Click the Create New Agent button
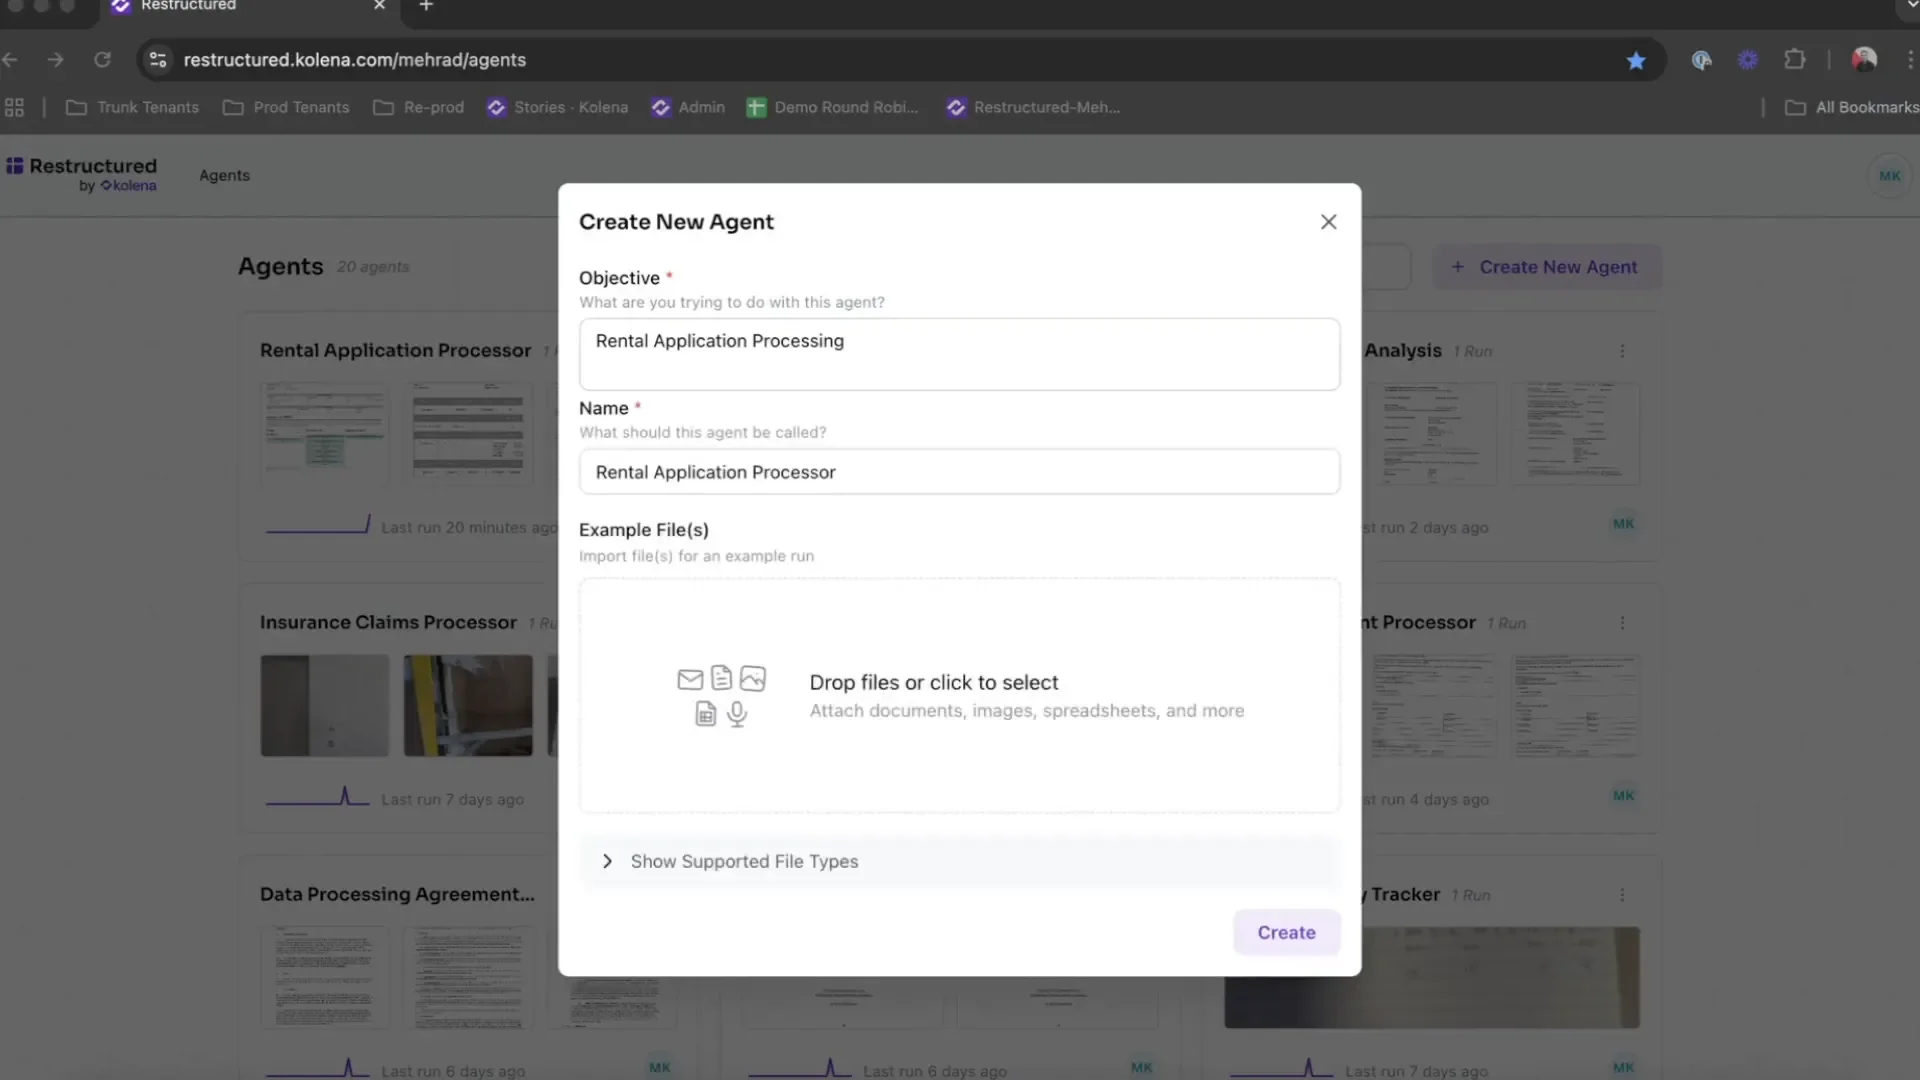This screenshot has height=1080, width=1920. (x=1546, y=267)
